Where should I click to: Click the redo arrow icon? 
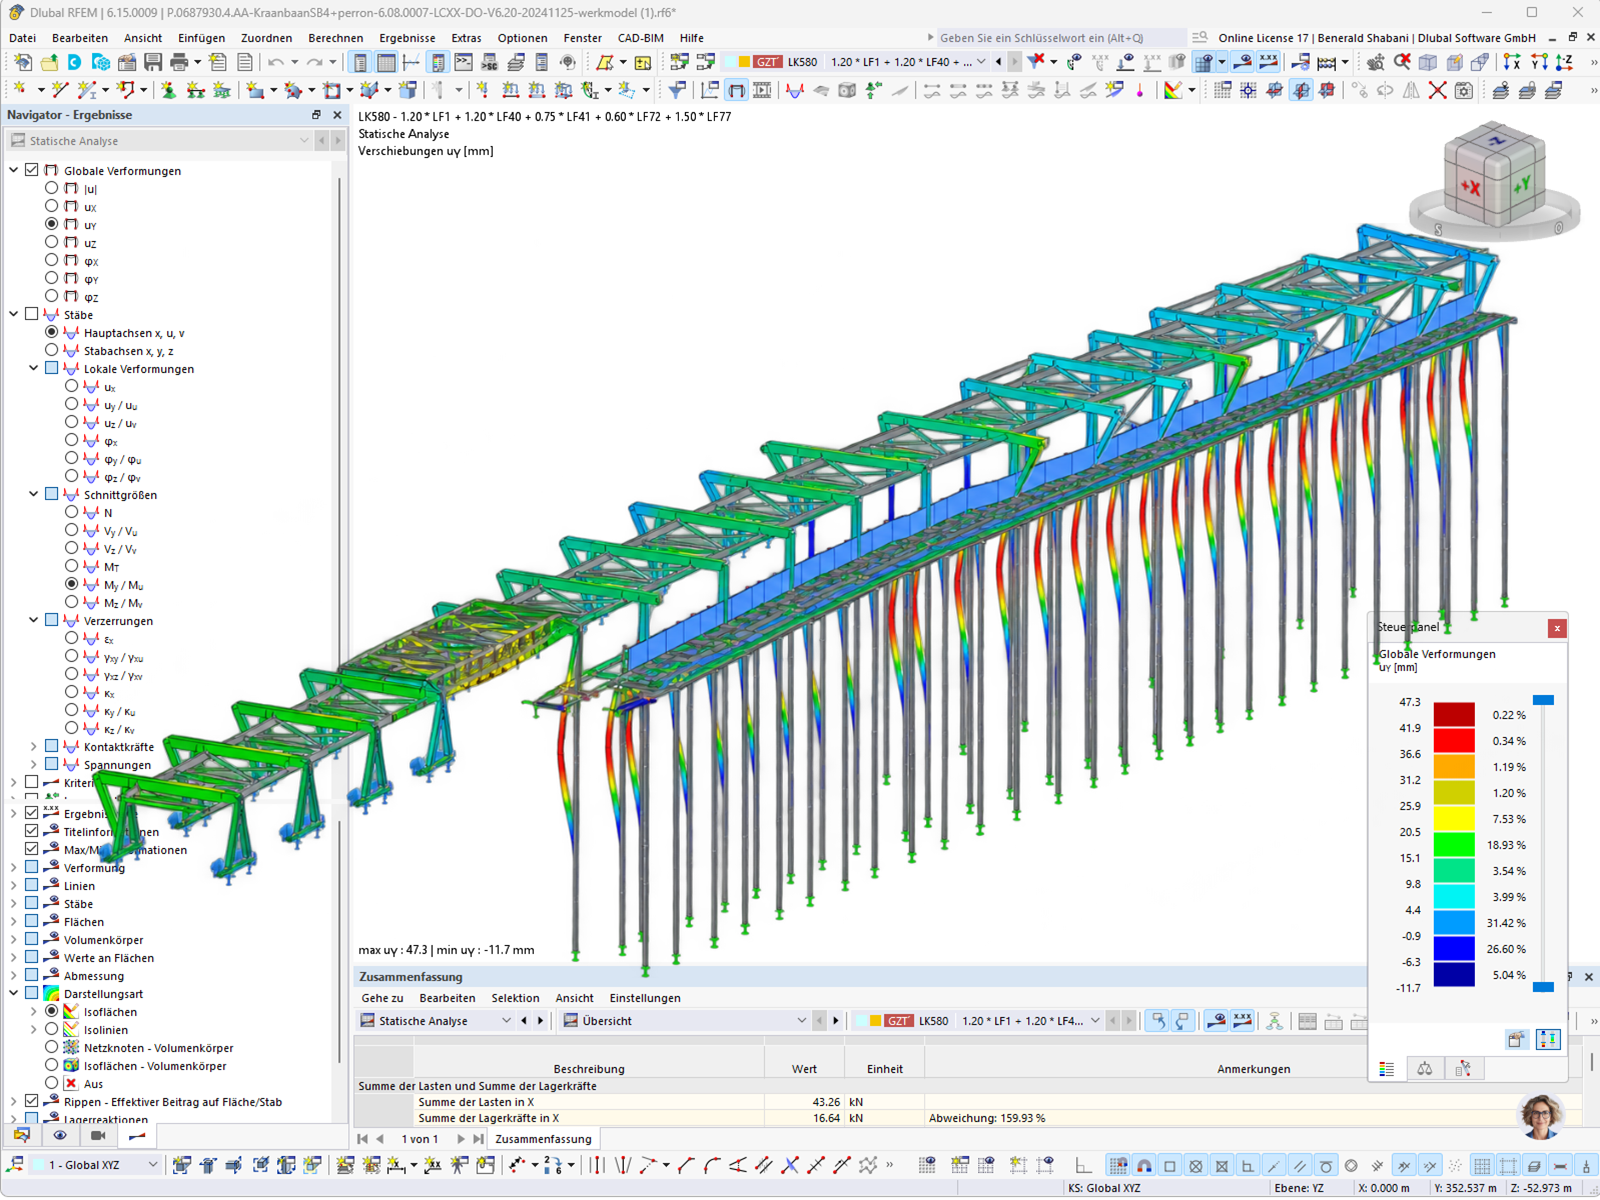314,62
